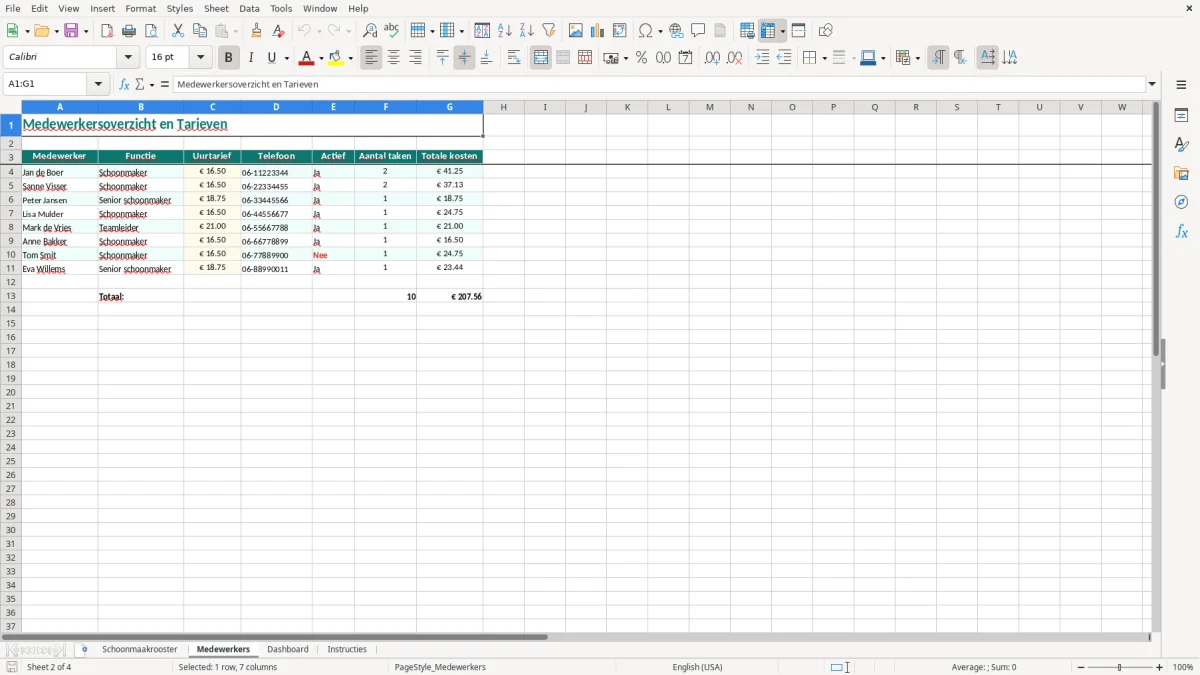Toggle Align Right

(x=416, y=58)
